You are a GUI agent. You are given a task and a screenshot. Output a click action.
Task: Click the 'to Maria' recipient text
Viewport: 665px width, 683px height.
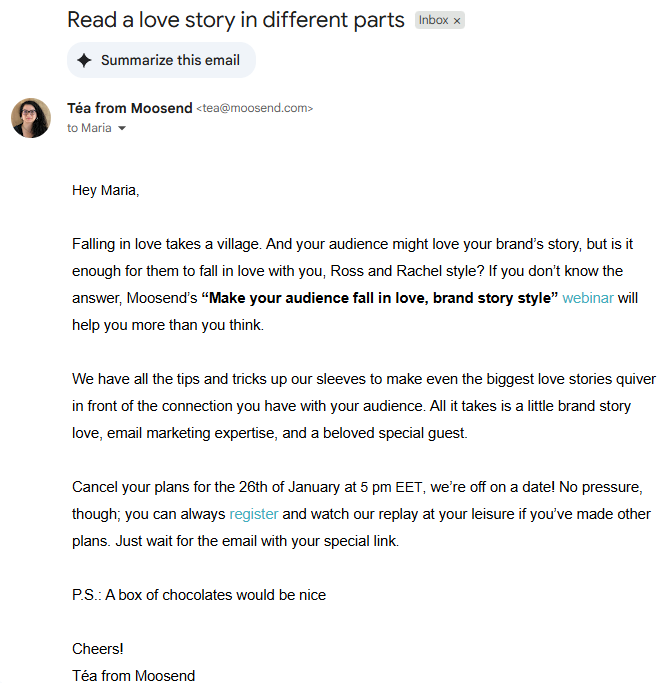click(x=89, y=129)
